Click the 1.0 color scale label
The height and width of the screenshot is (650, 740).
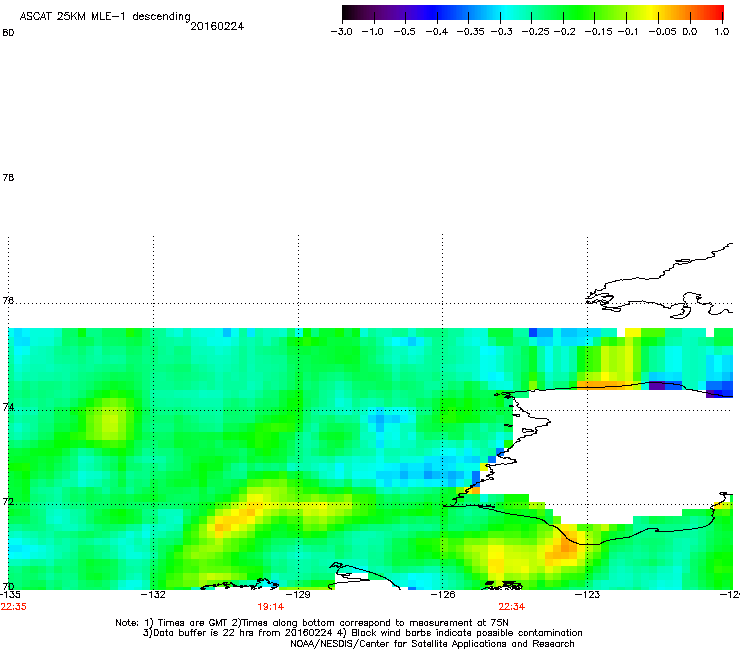click(x=722, y=32)
